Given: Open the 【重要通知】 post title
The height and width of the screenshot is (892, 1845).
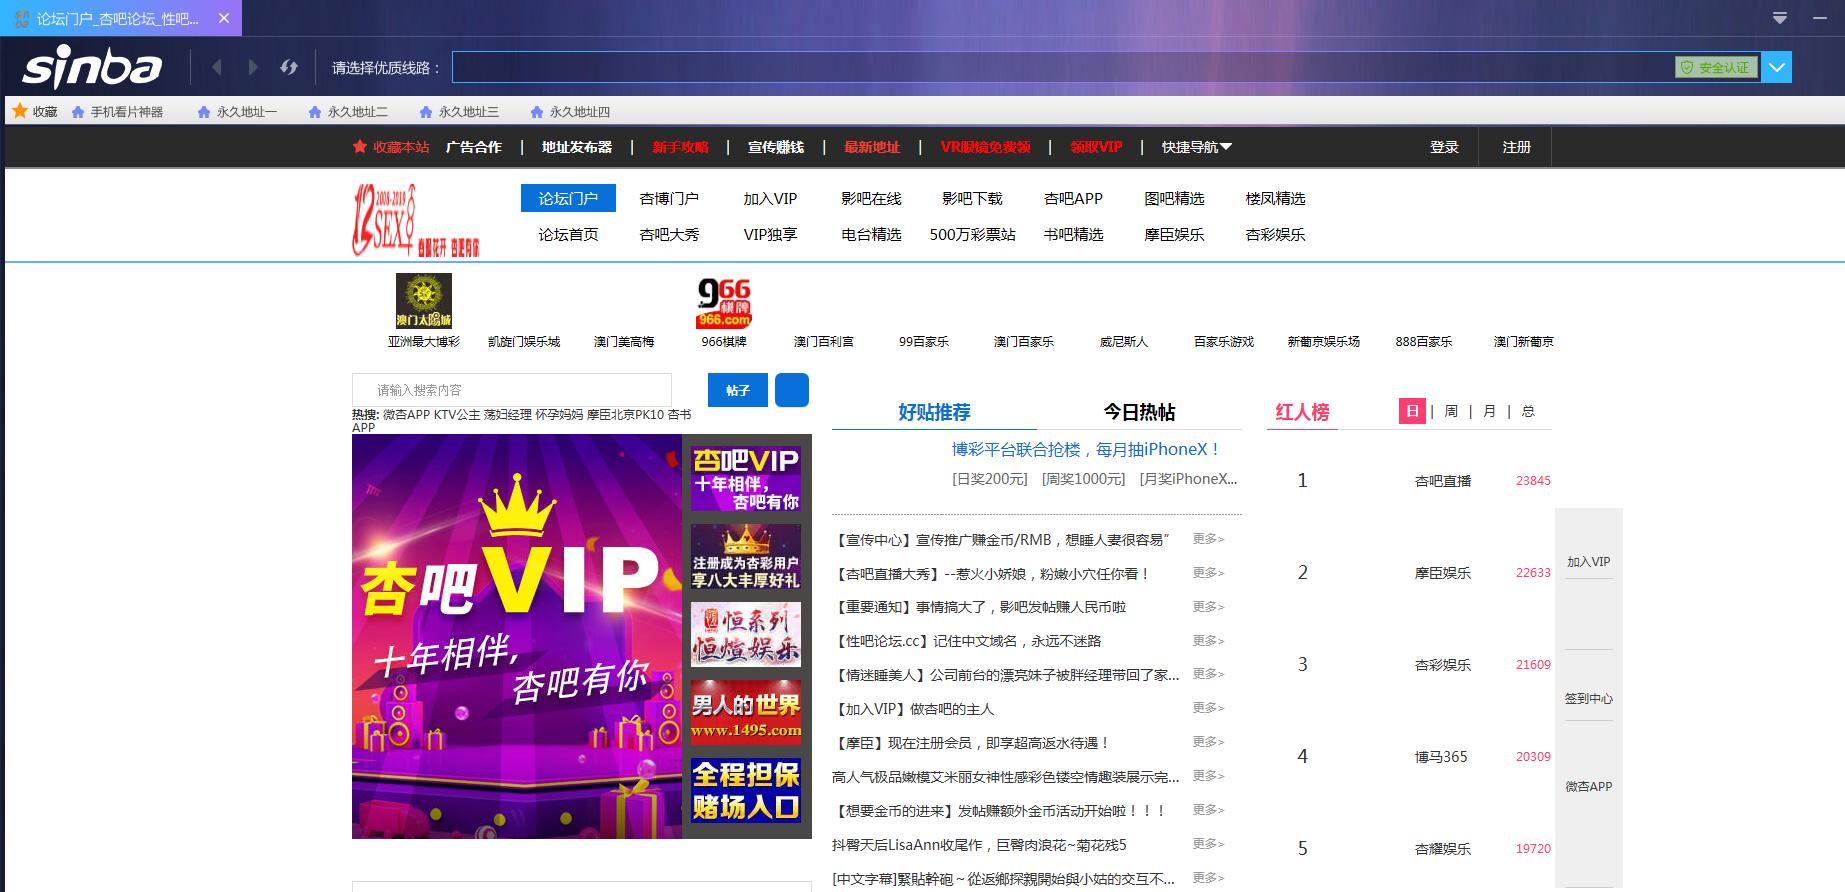Looking at the screenshot, I should point(980,607).
